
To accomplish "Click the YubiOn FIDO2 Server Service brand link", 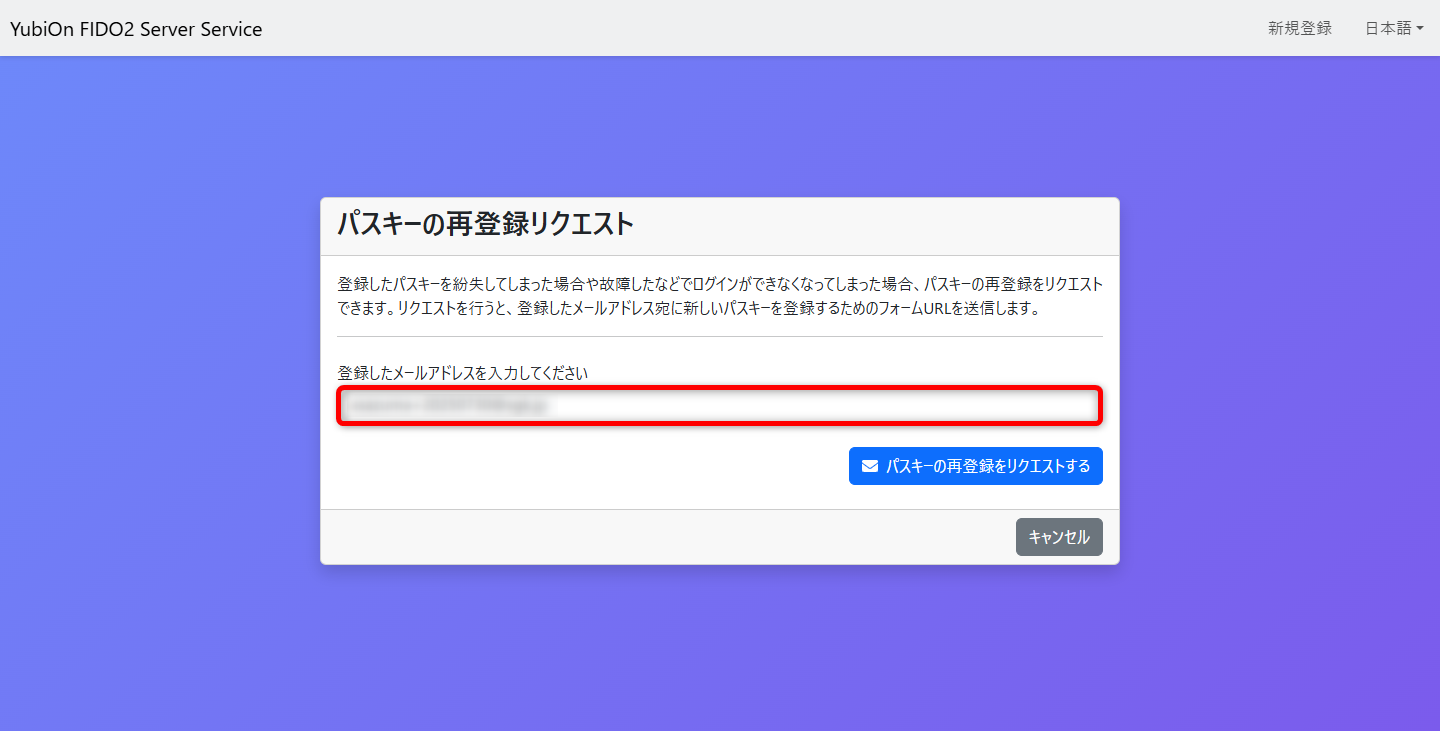I will 136,29.
